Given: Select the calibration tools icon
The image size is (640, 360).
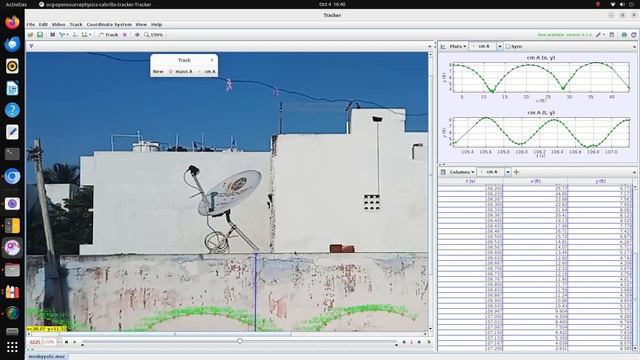Looking at the screenshot, I should pyautogui.click(x=62, y=35).
